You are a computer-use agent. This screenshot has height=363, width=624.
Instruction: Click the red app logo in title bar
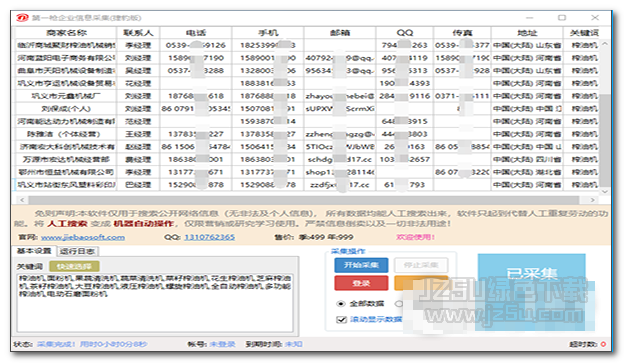[22, 18]
